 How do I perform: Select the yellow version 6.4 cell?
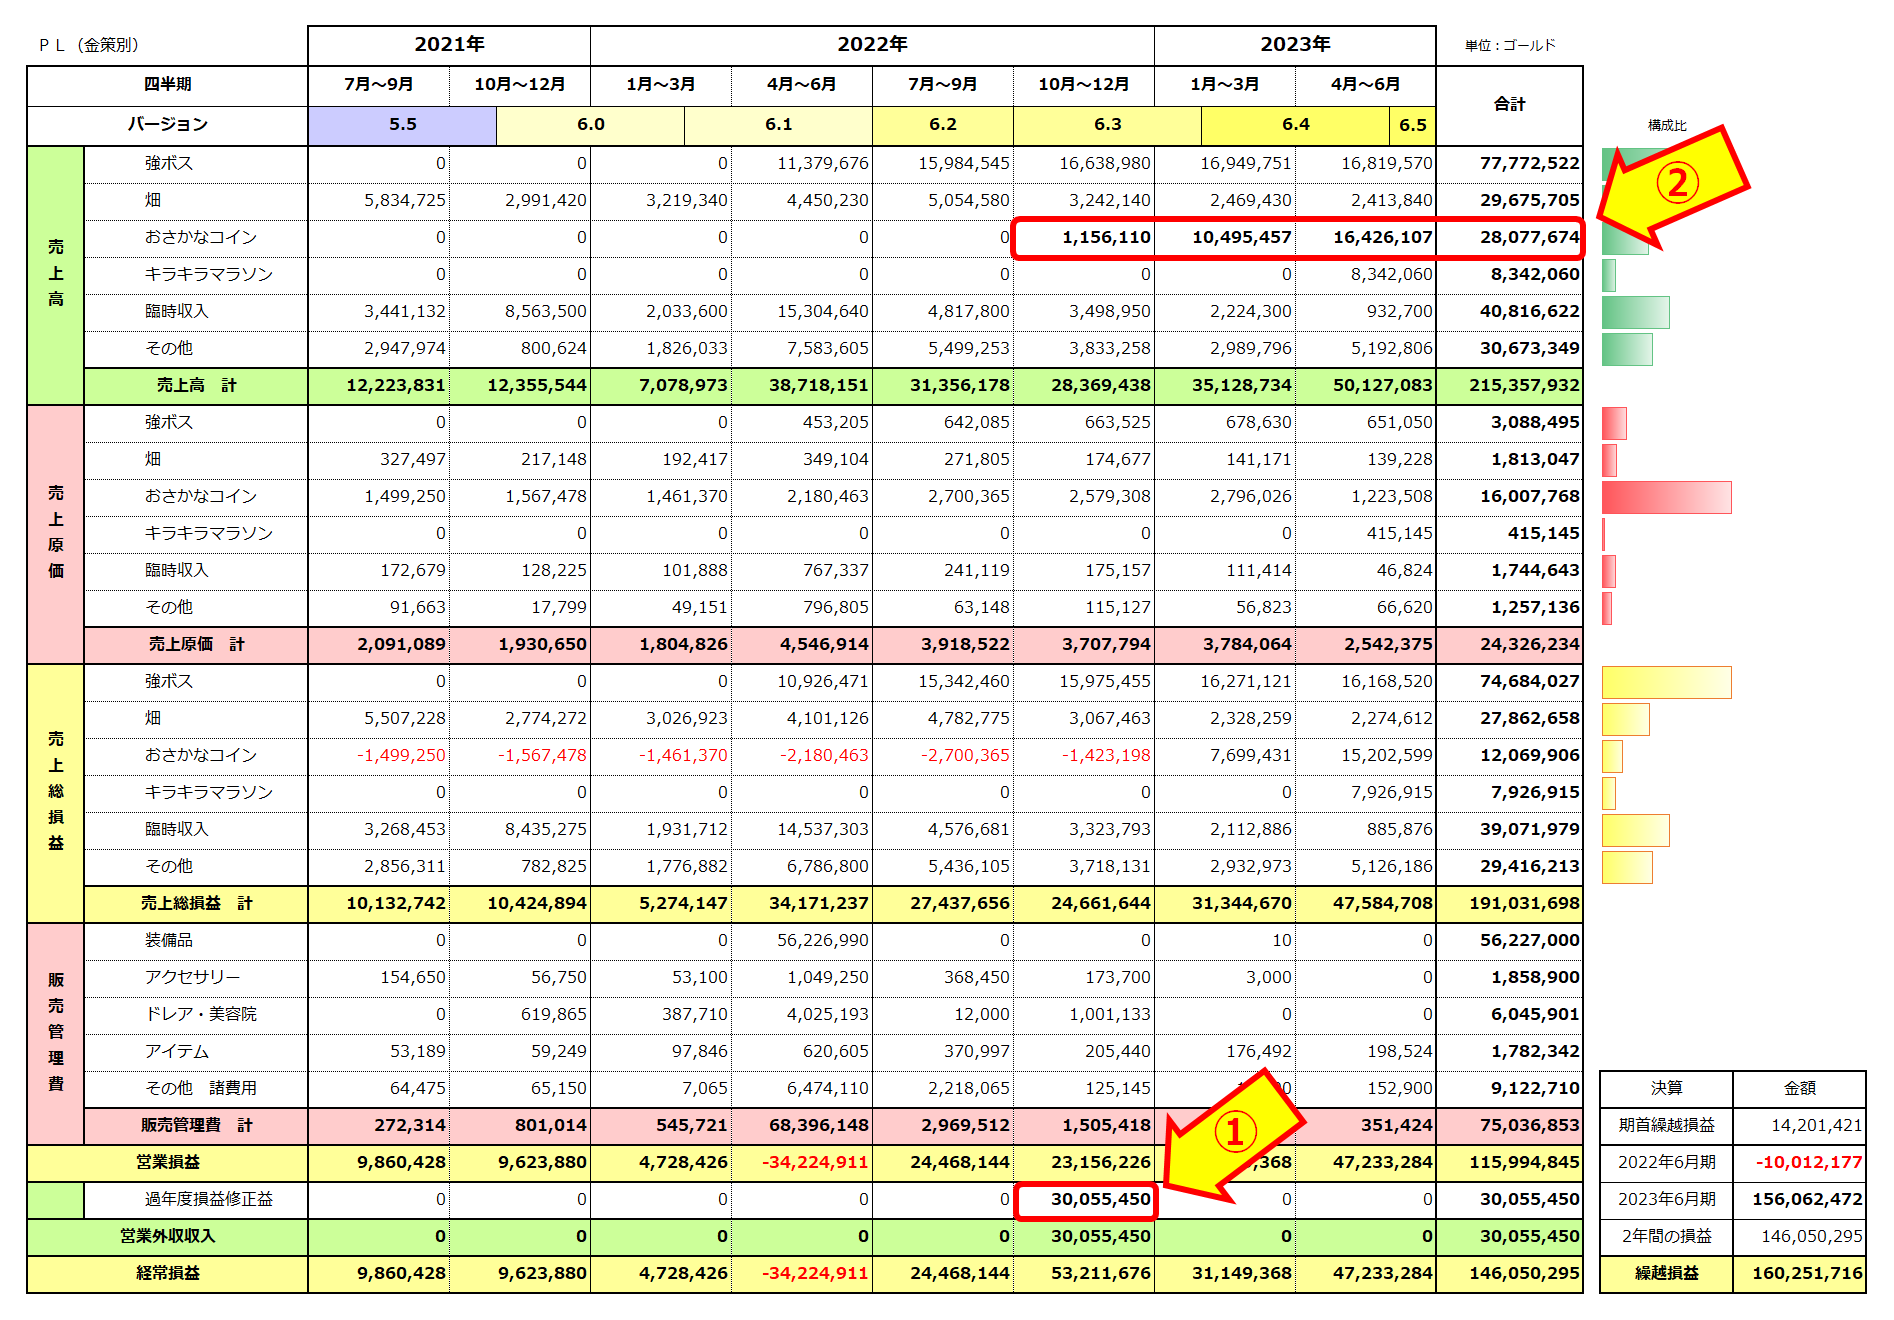coord(1295,125)
